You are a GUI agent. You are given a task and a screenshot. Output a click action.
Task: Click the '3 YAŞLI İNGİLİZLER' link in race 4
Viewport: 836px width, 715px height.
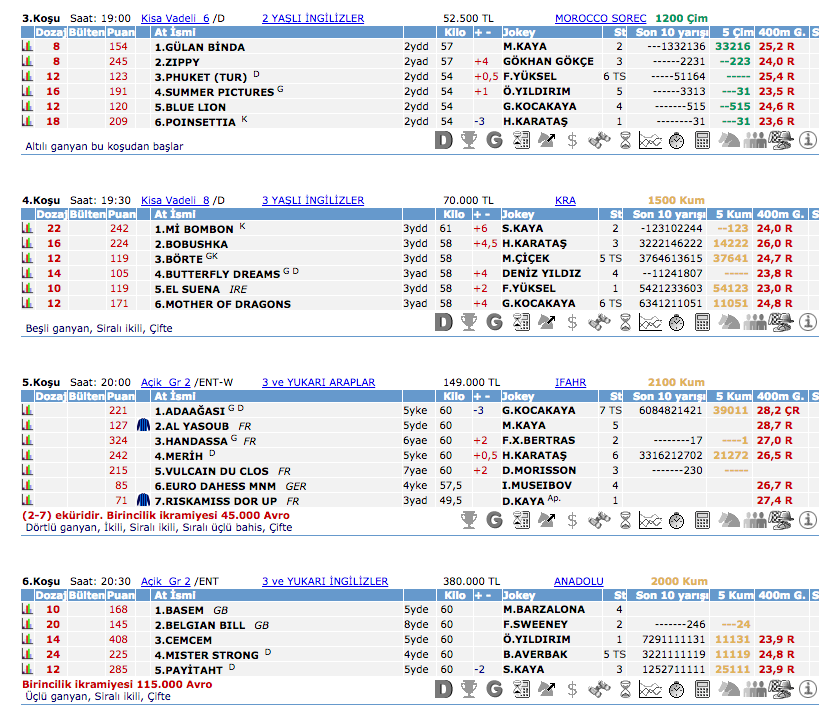tap(312, 200)
